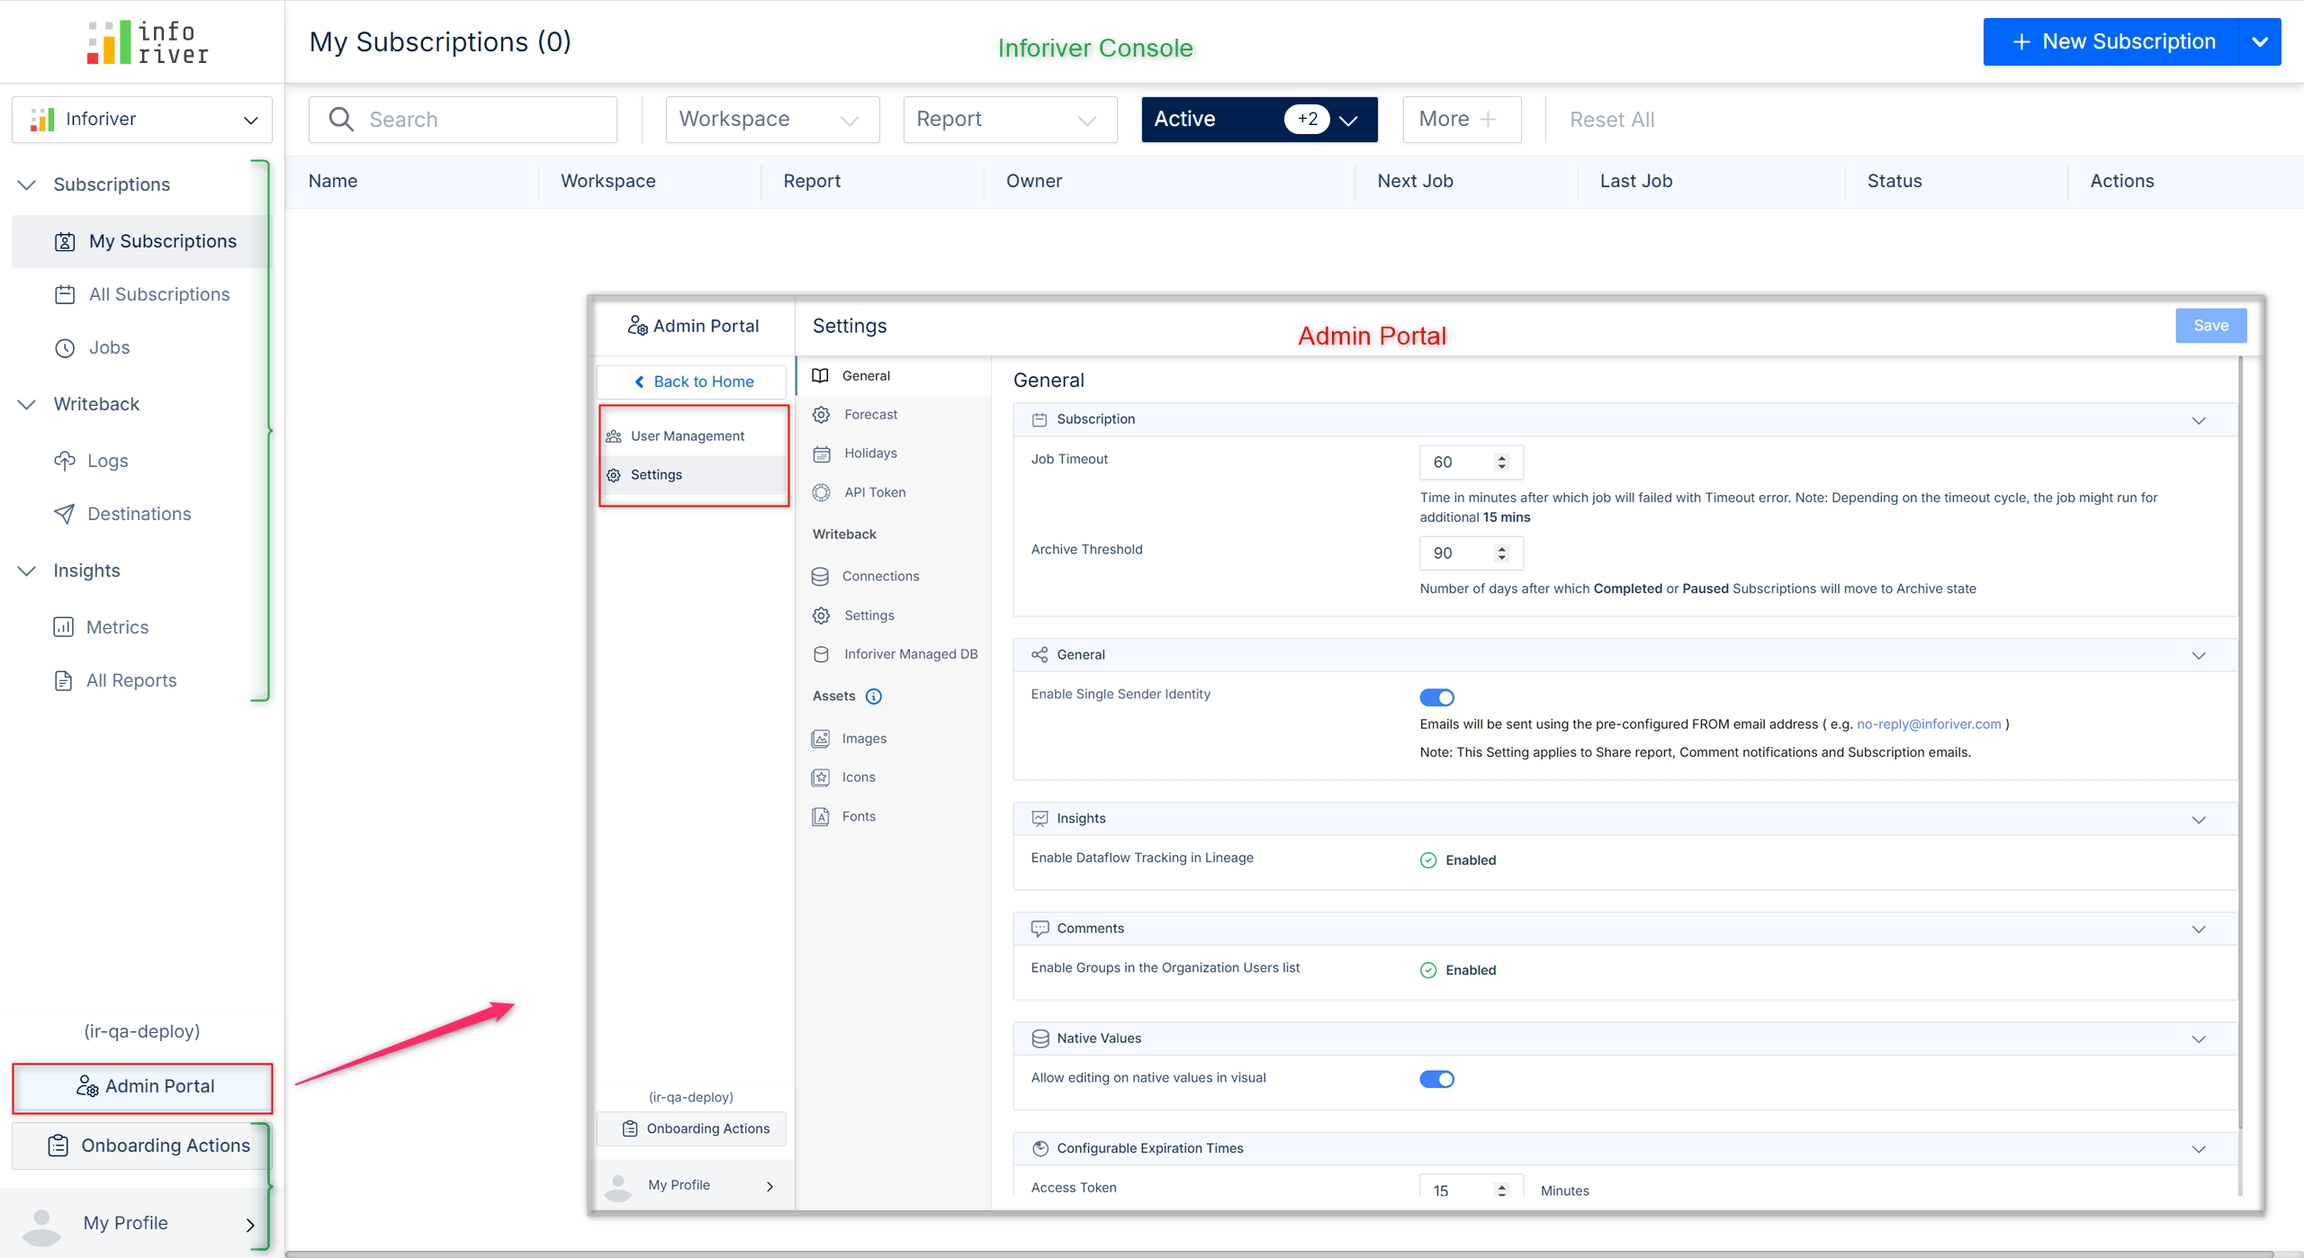Open Destinations via paper plane icon
Viewport: 2304px width, 1258px height.
pyautogui.click(x=65, y=514)
